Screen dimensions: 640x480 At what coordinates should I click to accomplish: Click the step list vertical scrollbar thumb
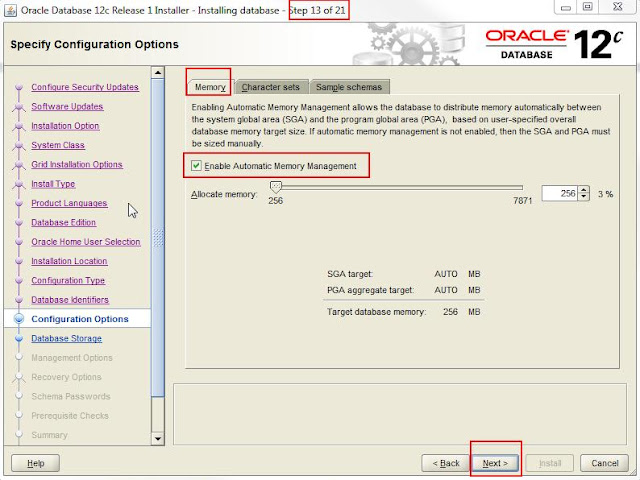click(158, 237)
